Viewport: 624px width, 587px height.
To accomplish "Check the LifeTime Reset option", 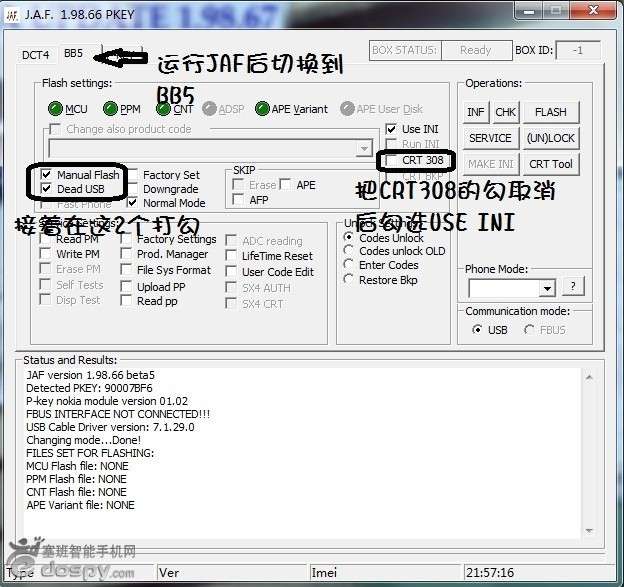I will 231,256.
